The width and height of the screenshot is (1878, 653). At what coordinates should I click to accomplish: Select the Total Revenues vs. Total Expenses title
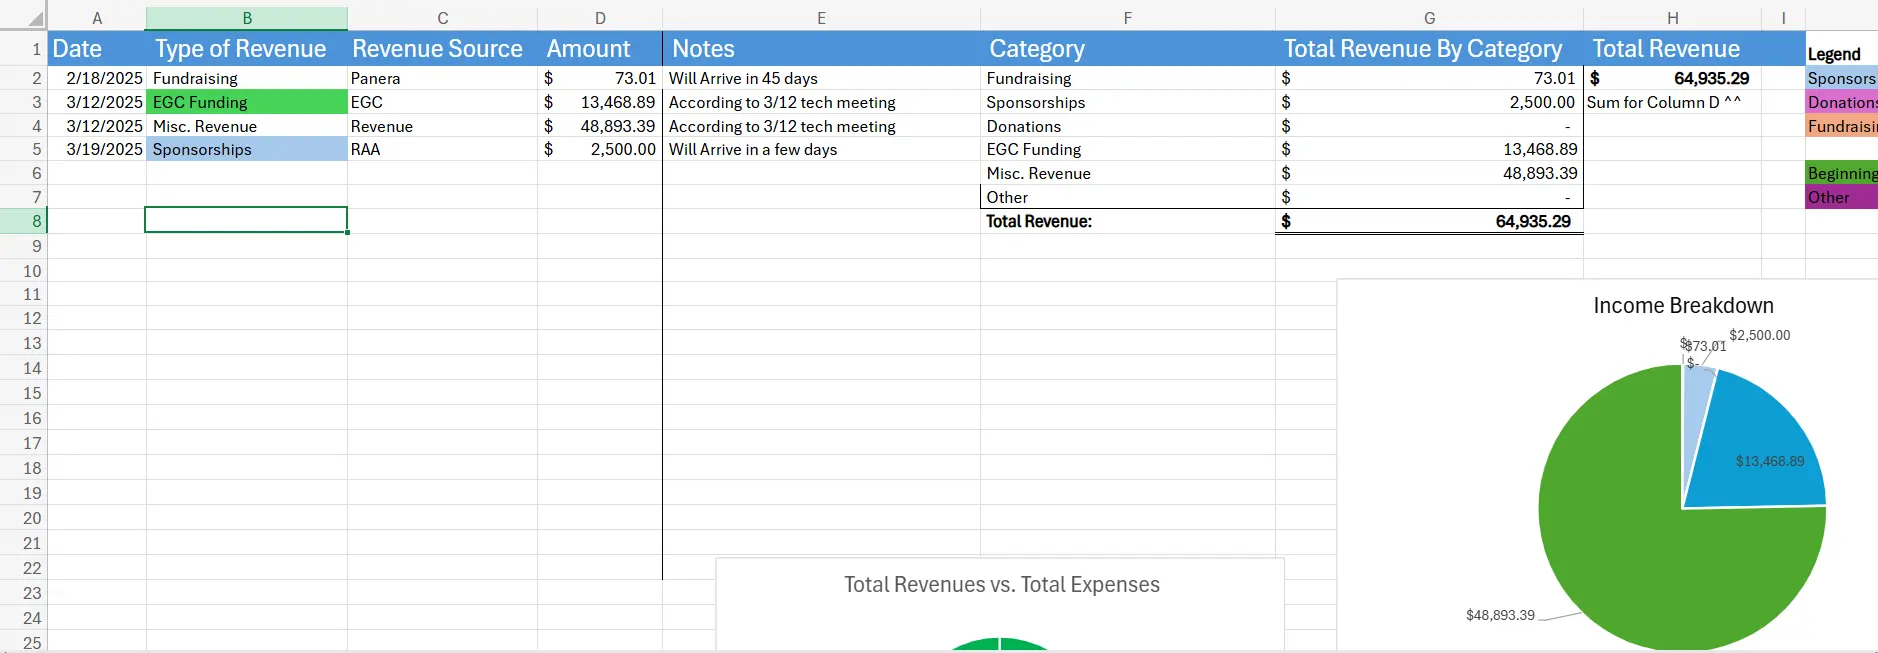coord(1001,585)
